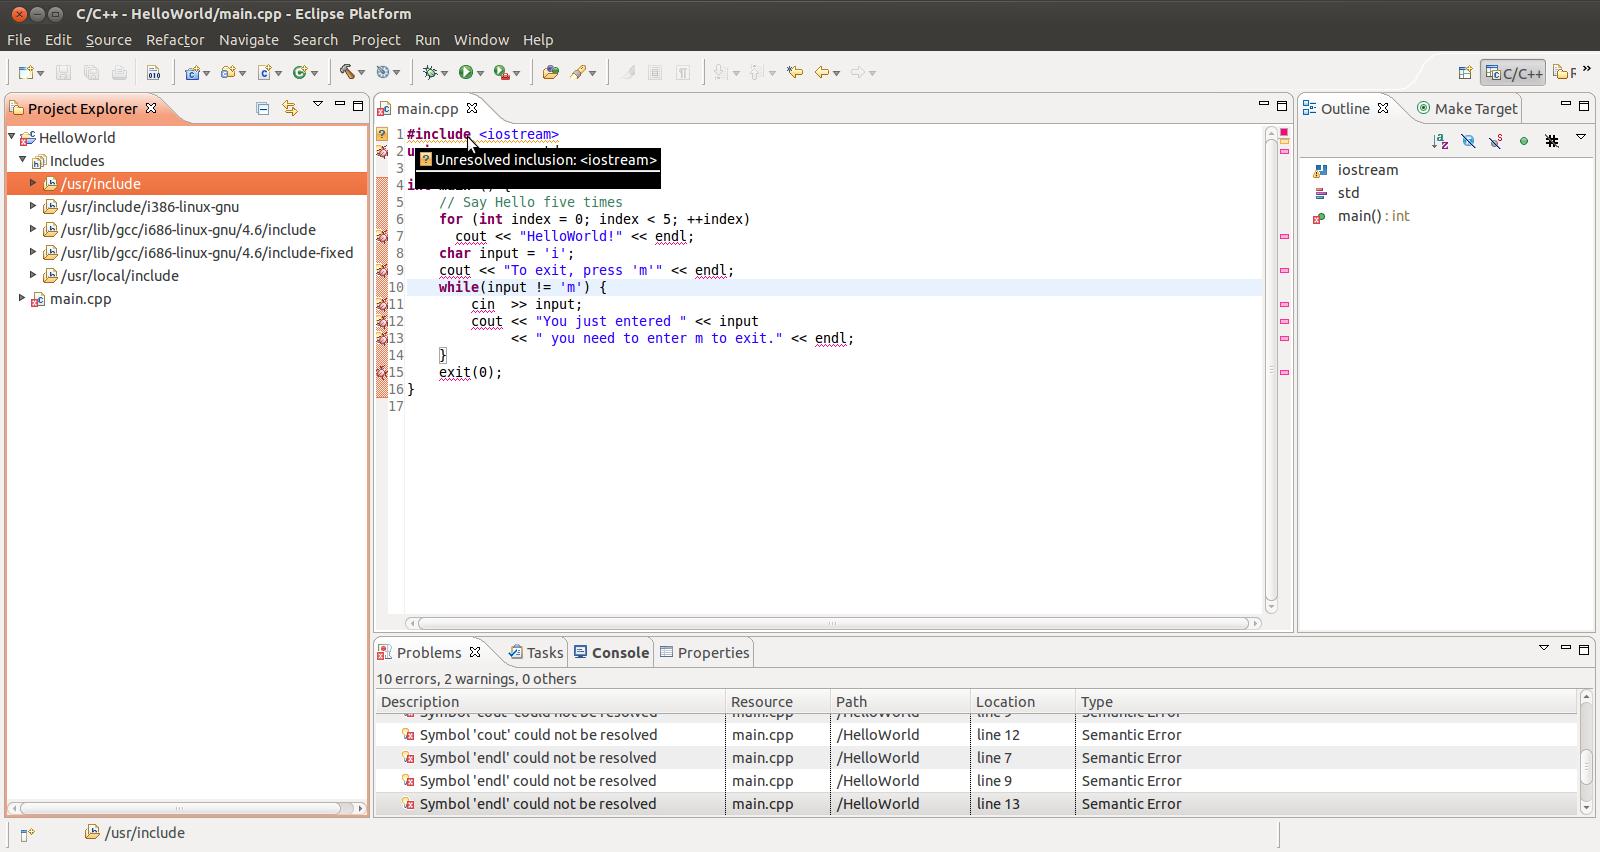Click the Back navigation arrow
The height and width of the screenshot is (852, 1600).
pyautogui.click(x=822, y=72)
